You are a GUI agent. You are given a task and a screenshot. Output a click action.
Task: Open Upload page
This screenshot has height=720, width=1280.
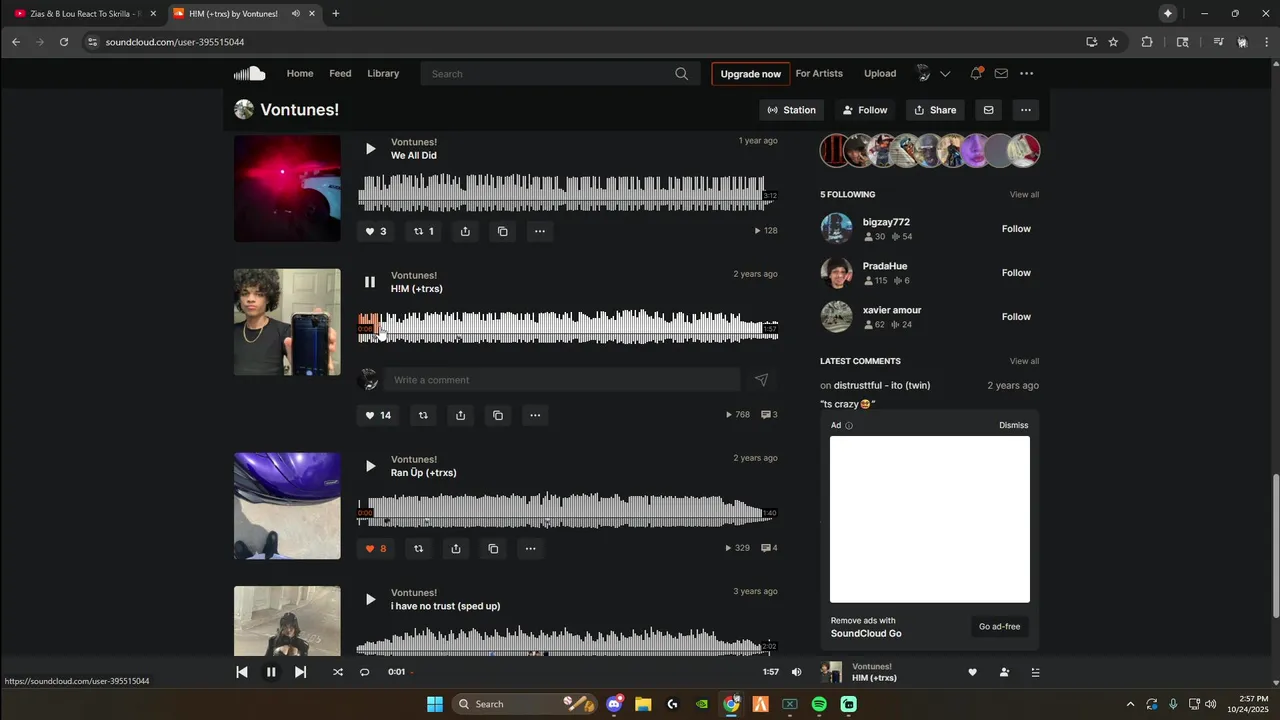880,74
